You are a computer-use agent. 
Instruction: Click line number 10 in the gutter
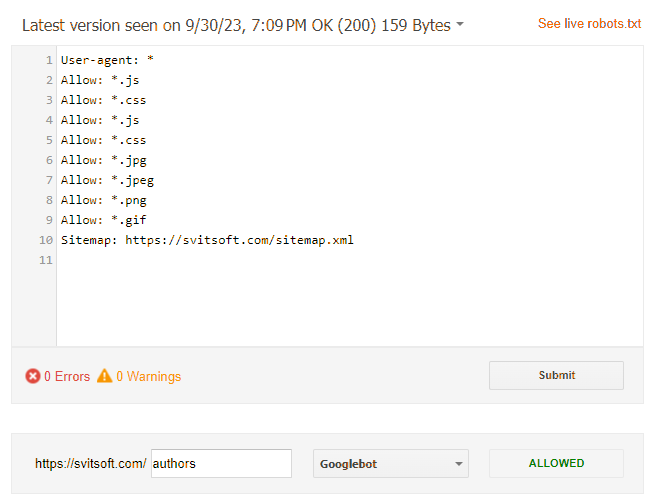pos(46,240)
